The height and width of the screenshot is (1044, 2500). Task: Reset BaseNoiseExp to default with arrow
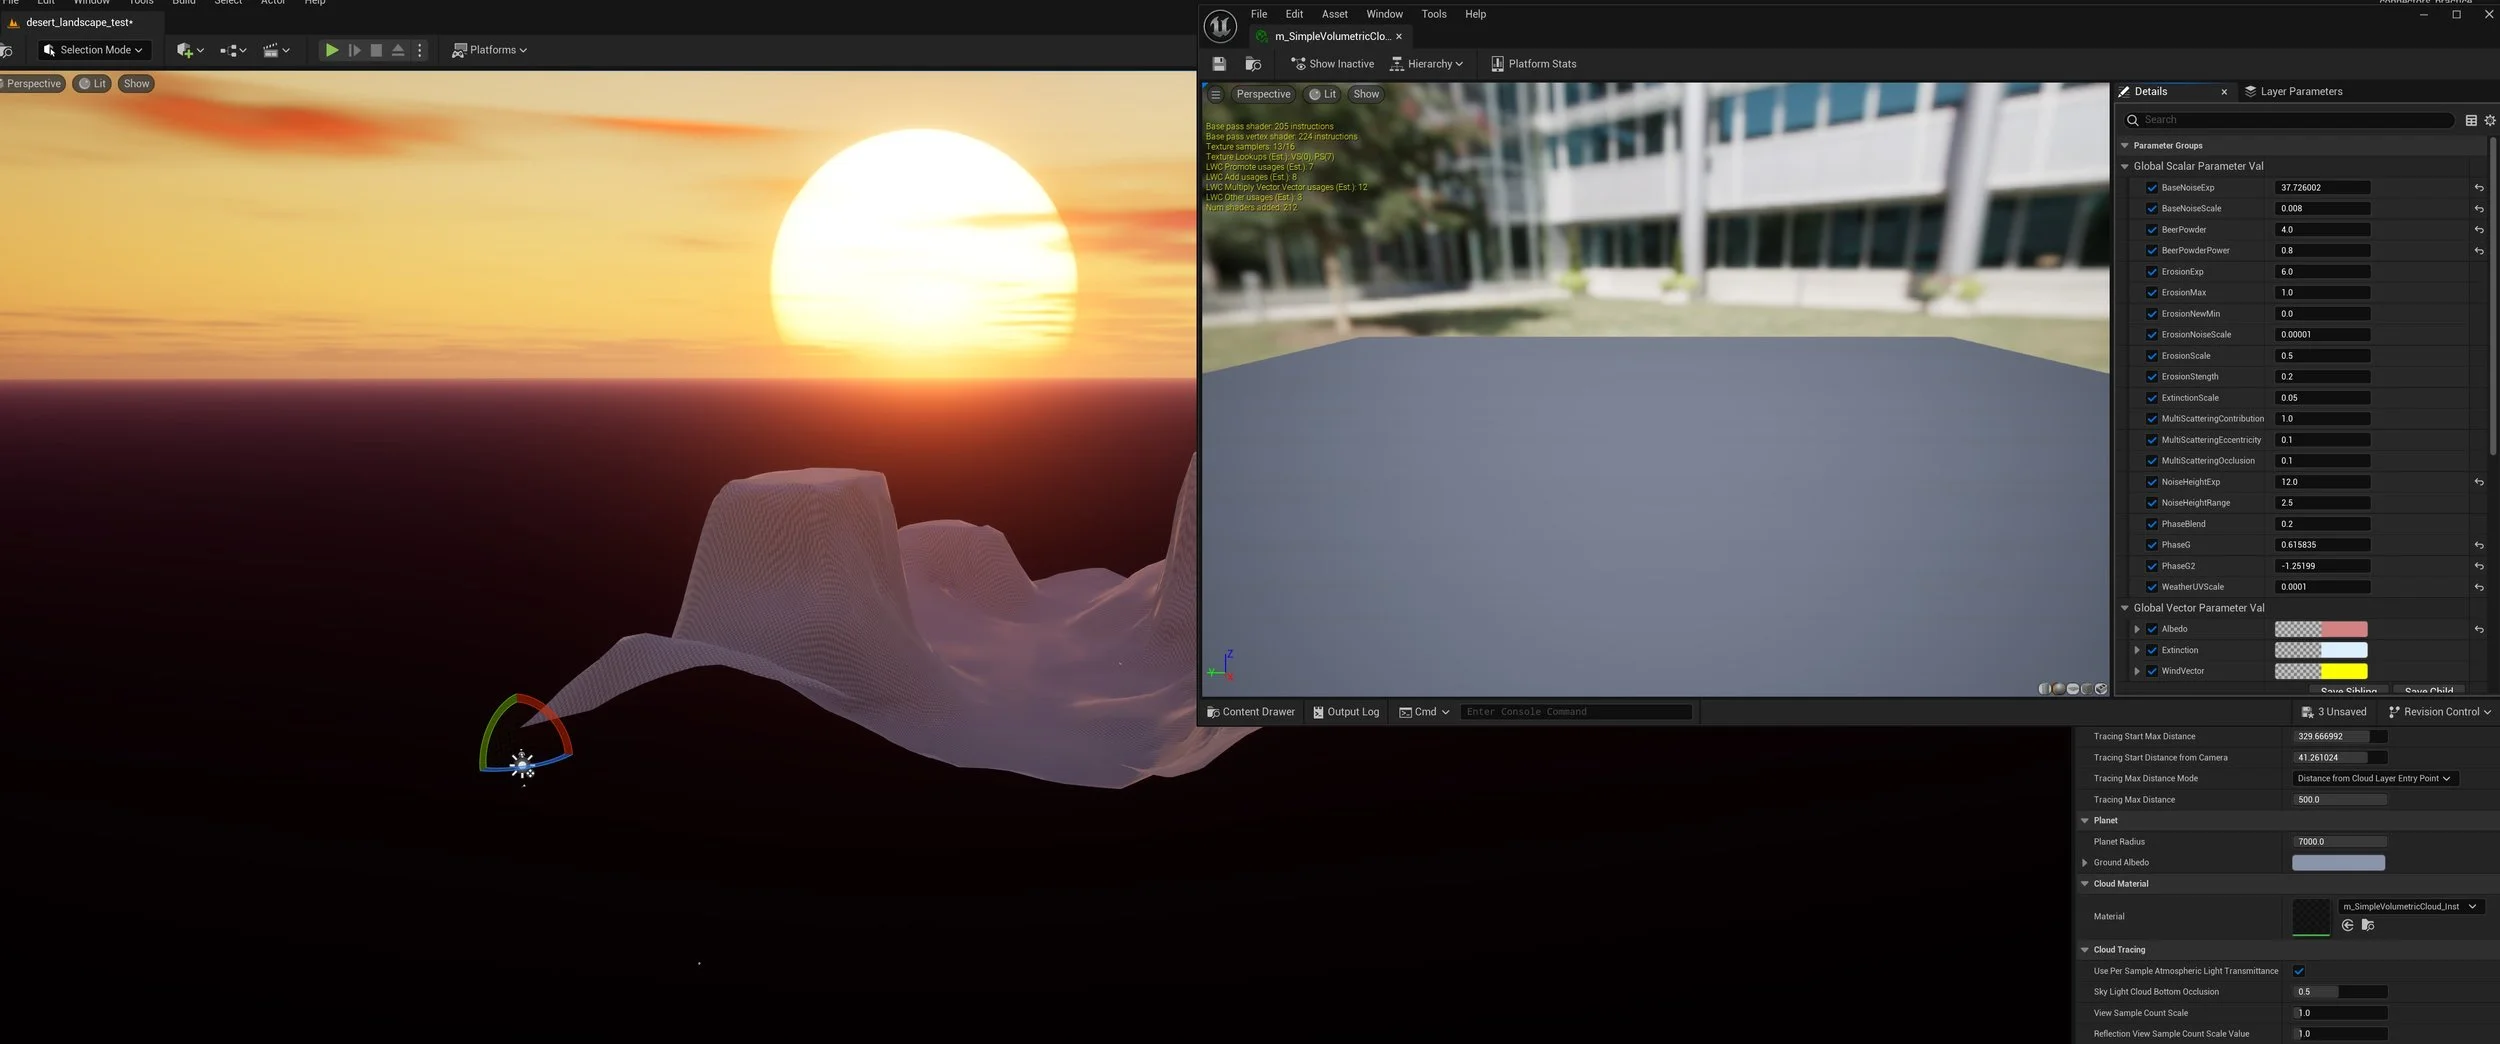pos(2479,187)
